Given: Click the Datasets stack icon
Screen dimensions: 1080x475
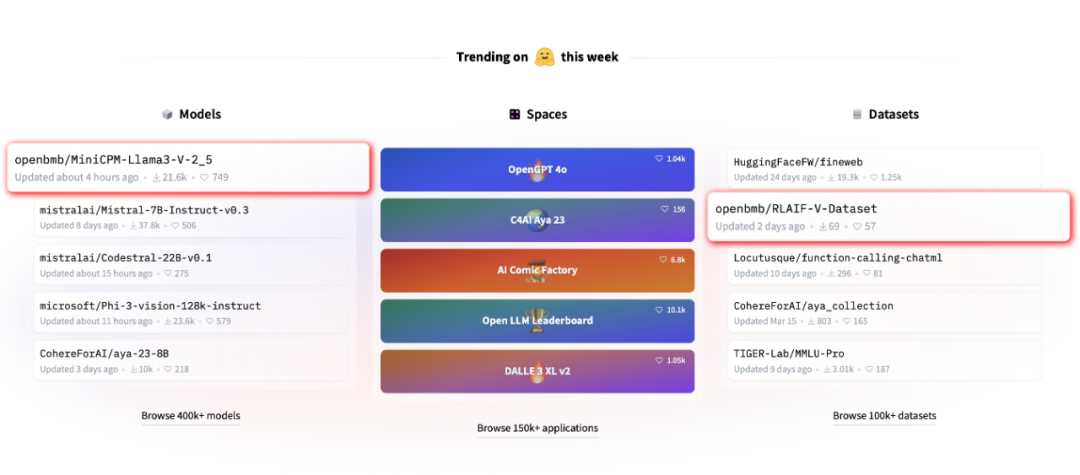Looking at the screenshot, I should coord(856,115).
